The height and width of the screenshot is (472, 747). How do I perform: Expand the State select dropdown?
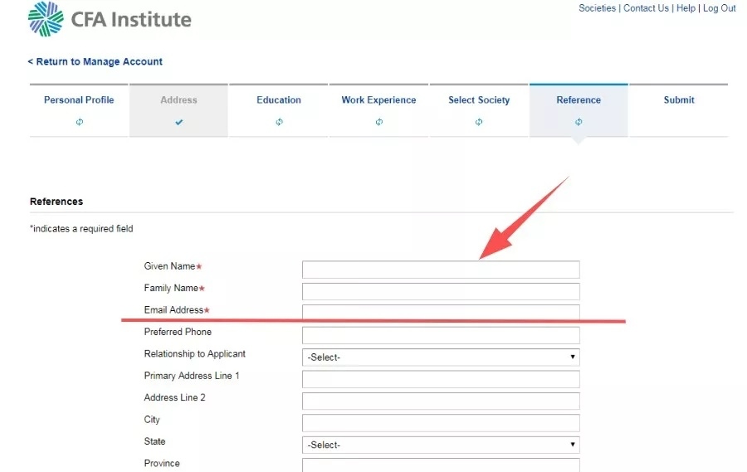tap(440, 444)
